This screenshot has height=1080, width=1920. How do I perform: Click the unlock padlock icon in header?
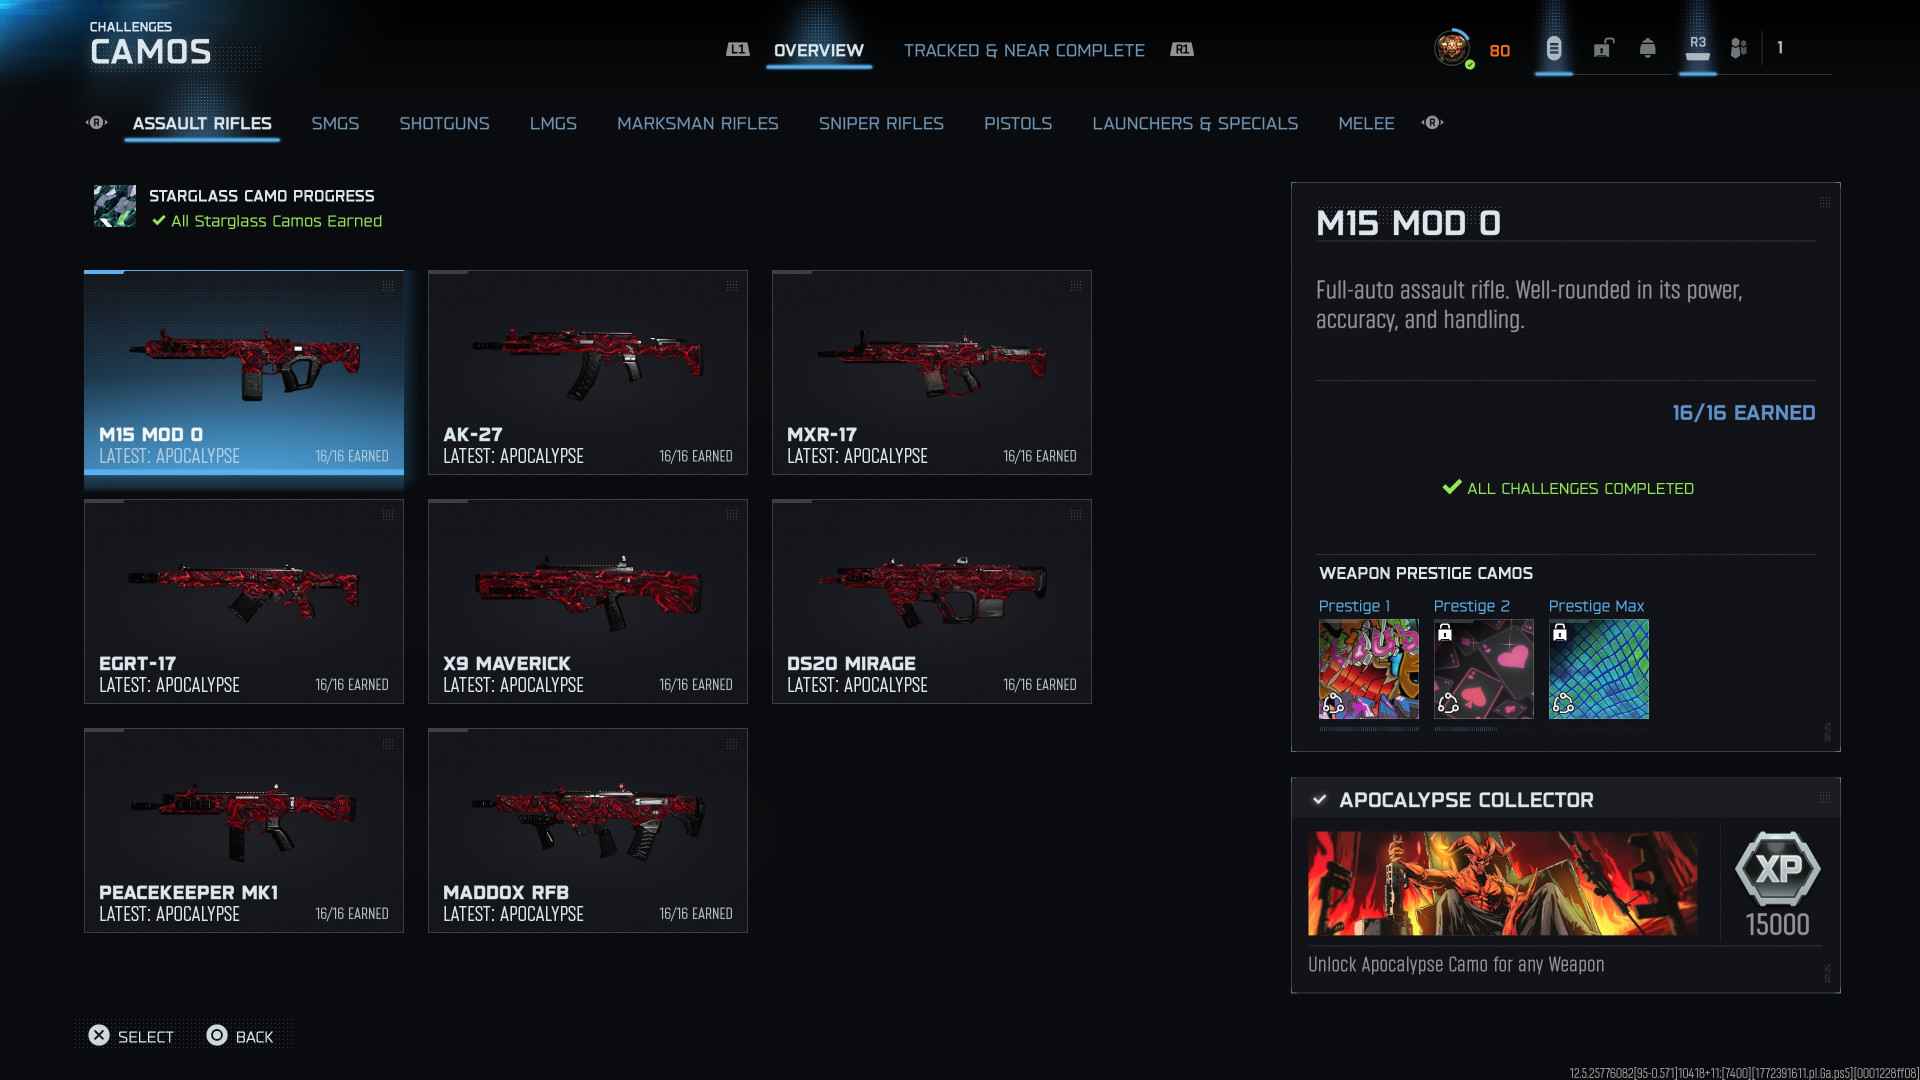(x=1603, y=48)
